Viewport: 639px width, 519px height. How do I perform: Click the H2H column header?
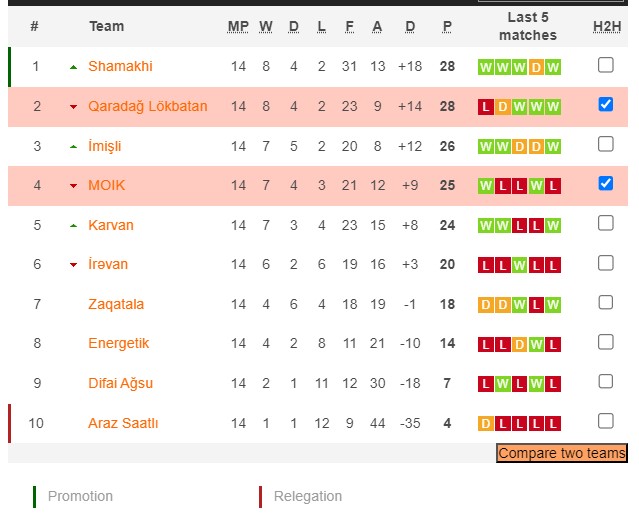click(x=606, y=26)
